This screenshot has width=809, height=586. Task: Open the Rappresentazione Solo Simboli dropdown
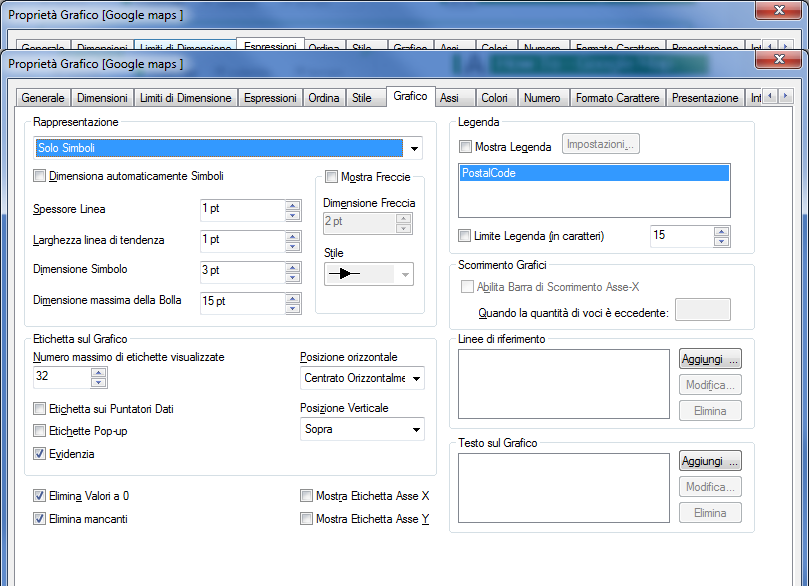[x=414, y=149]
